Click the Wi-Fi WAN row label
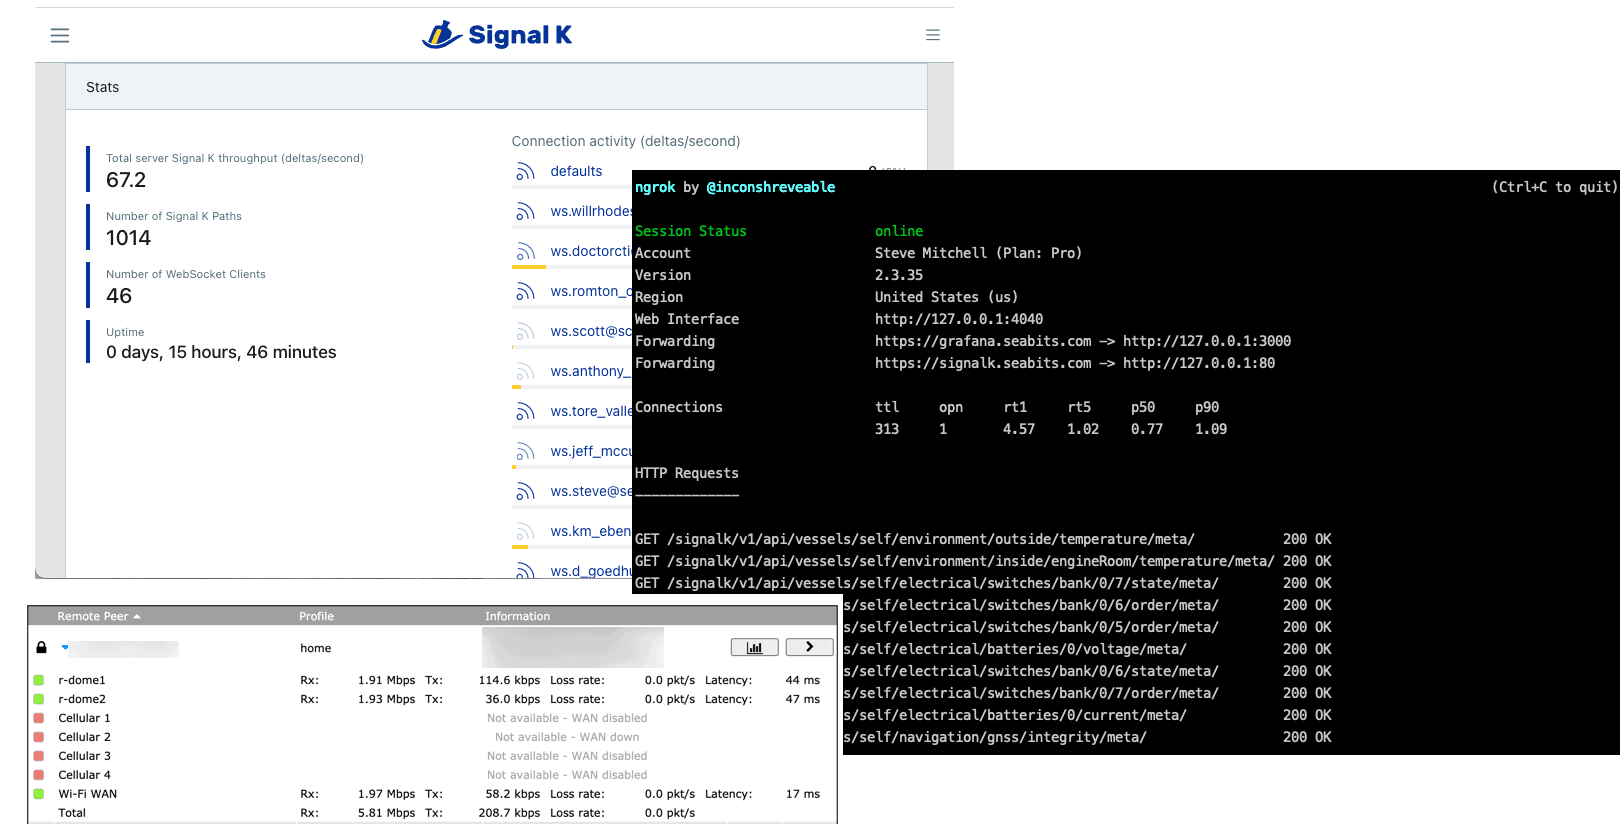Image resolution: width=1620 pixels, height=824 pixels. (88, 794)
